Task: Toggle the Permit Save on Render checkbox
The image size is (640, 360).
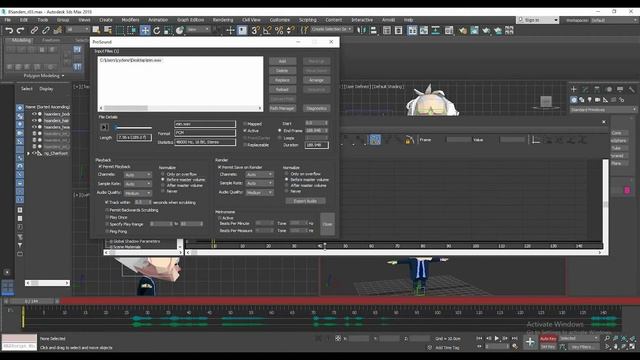Action: point(220,167)
